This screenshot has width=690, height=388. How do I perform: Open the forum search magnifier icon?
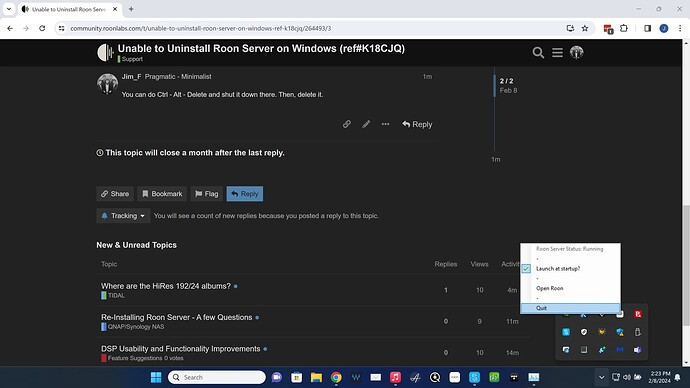point(538,53)
